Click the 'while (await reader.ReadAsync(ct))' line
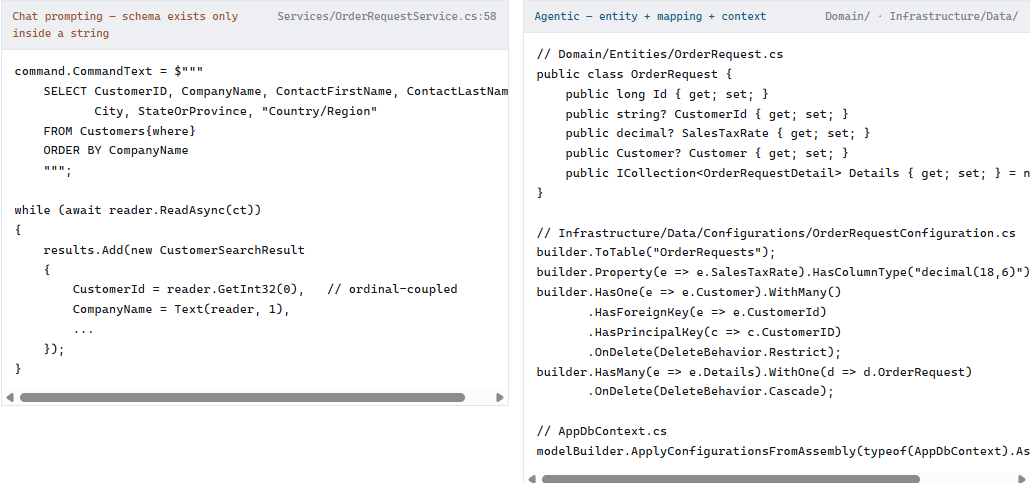 pyautogui.click(x=138, y=210)
